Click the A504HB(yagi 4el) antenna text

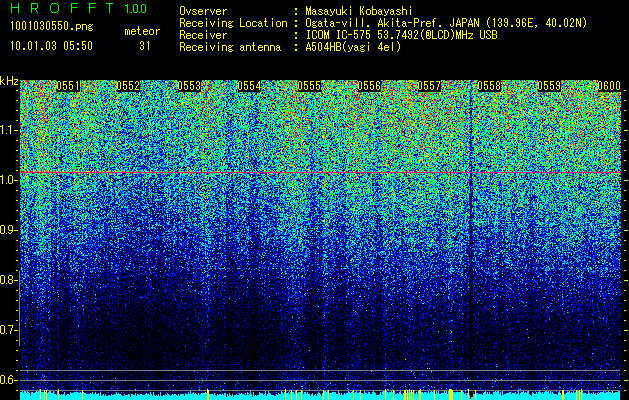point(353,47)
